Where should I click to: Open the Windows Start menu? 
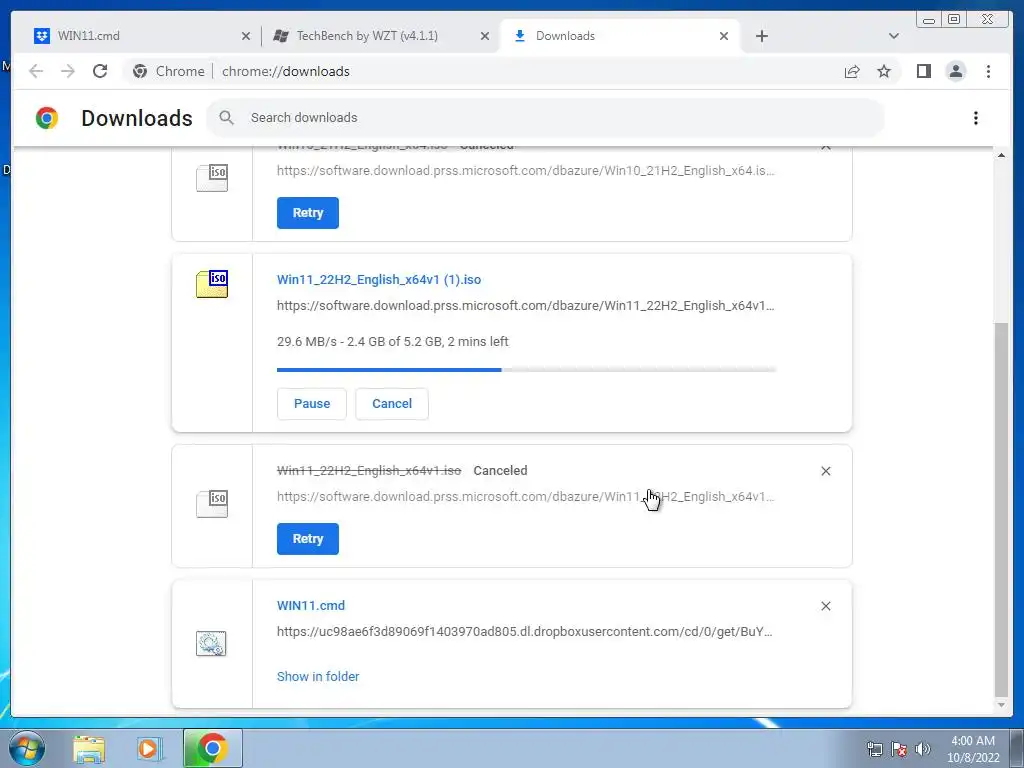(x=26, y=748)
